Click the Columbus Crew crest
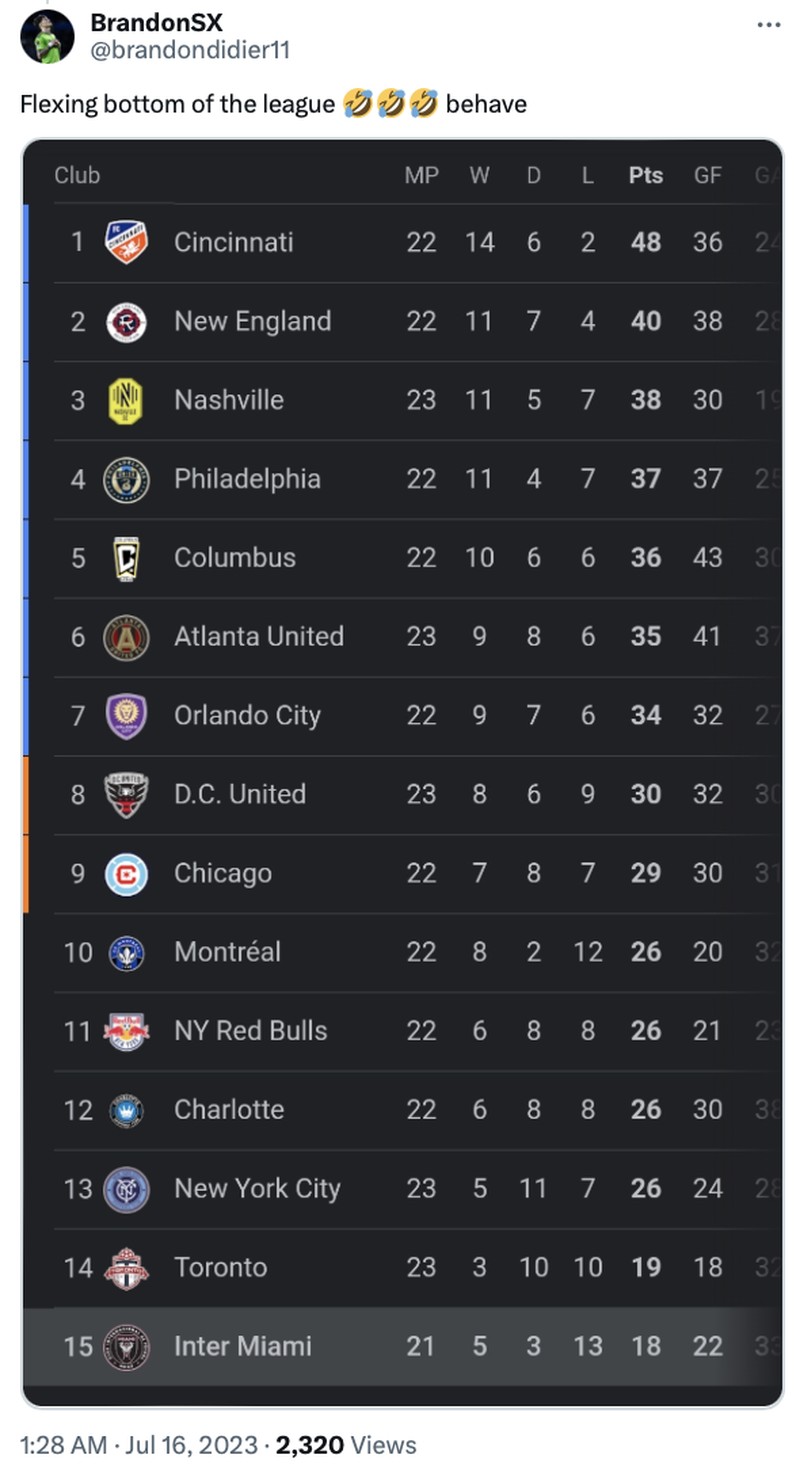The height and width of the screenshot is (1470, 800). coord(127,558)
